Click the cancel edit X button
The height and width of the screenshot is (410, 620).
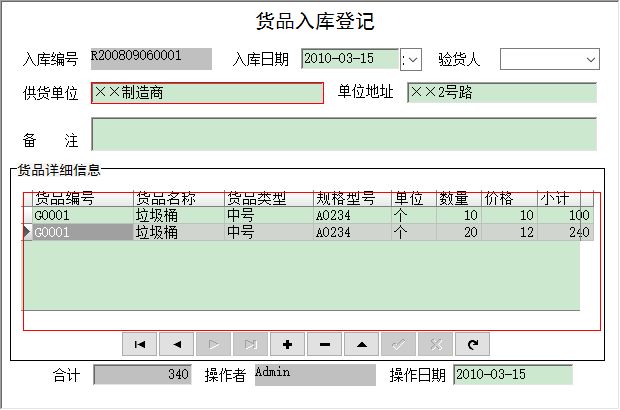pos(435,344)
